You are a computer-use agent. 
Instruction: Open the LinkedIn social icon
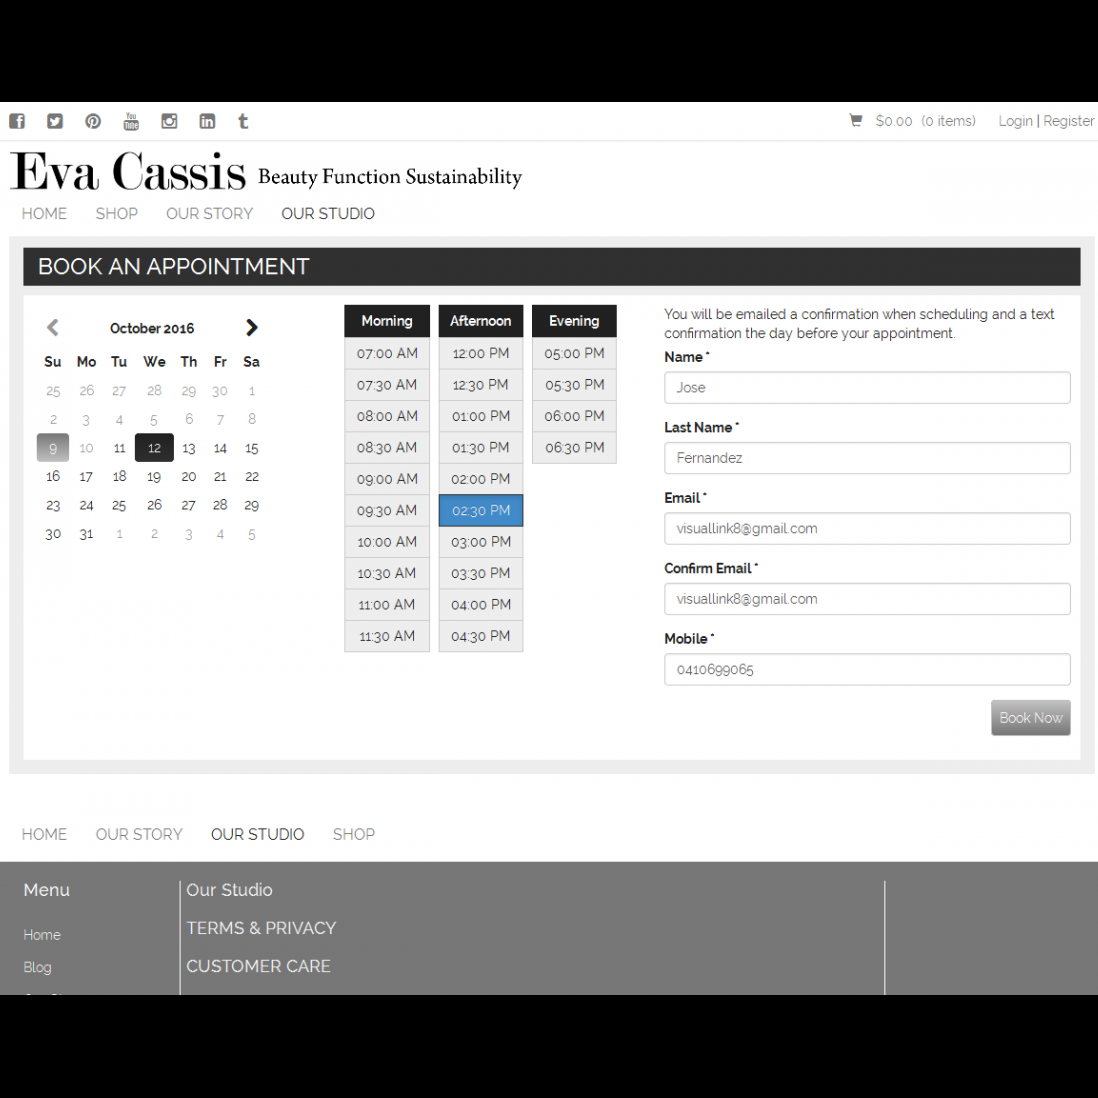click(207, 121)
